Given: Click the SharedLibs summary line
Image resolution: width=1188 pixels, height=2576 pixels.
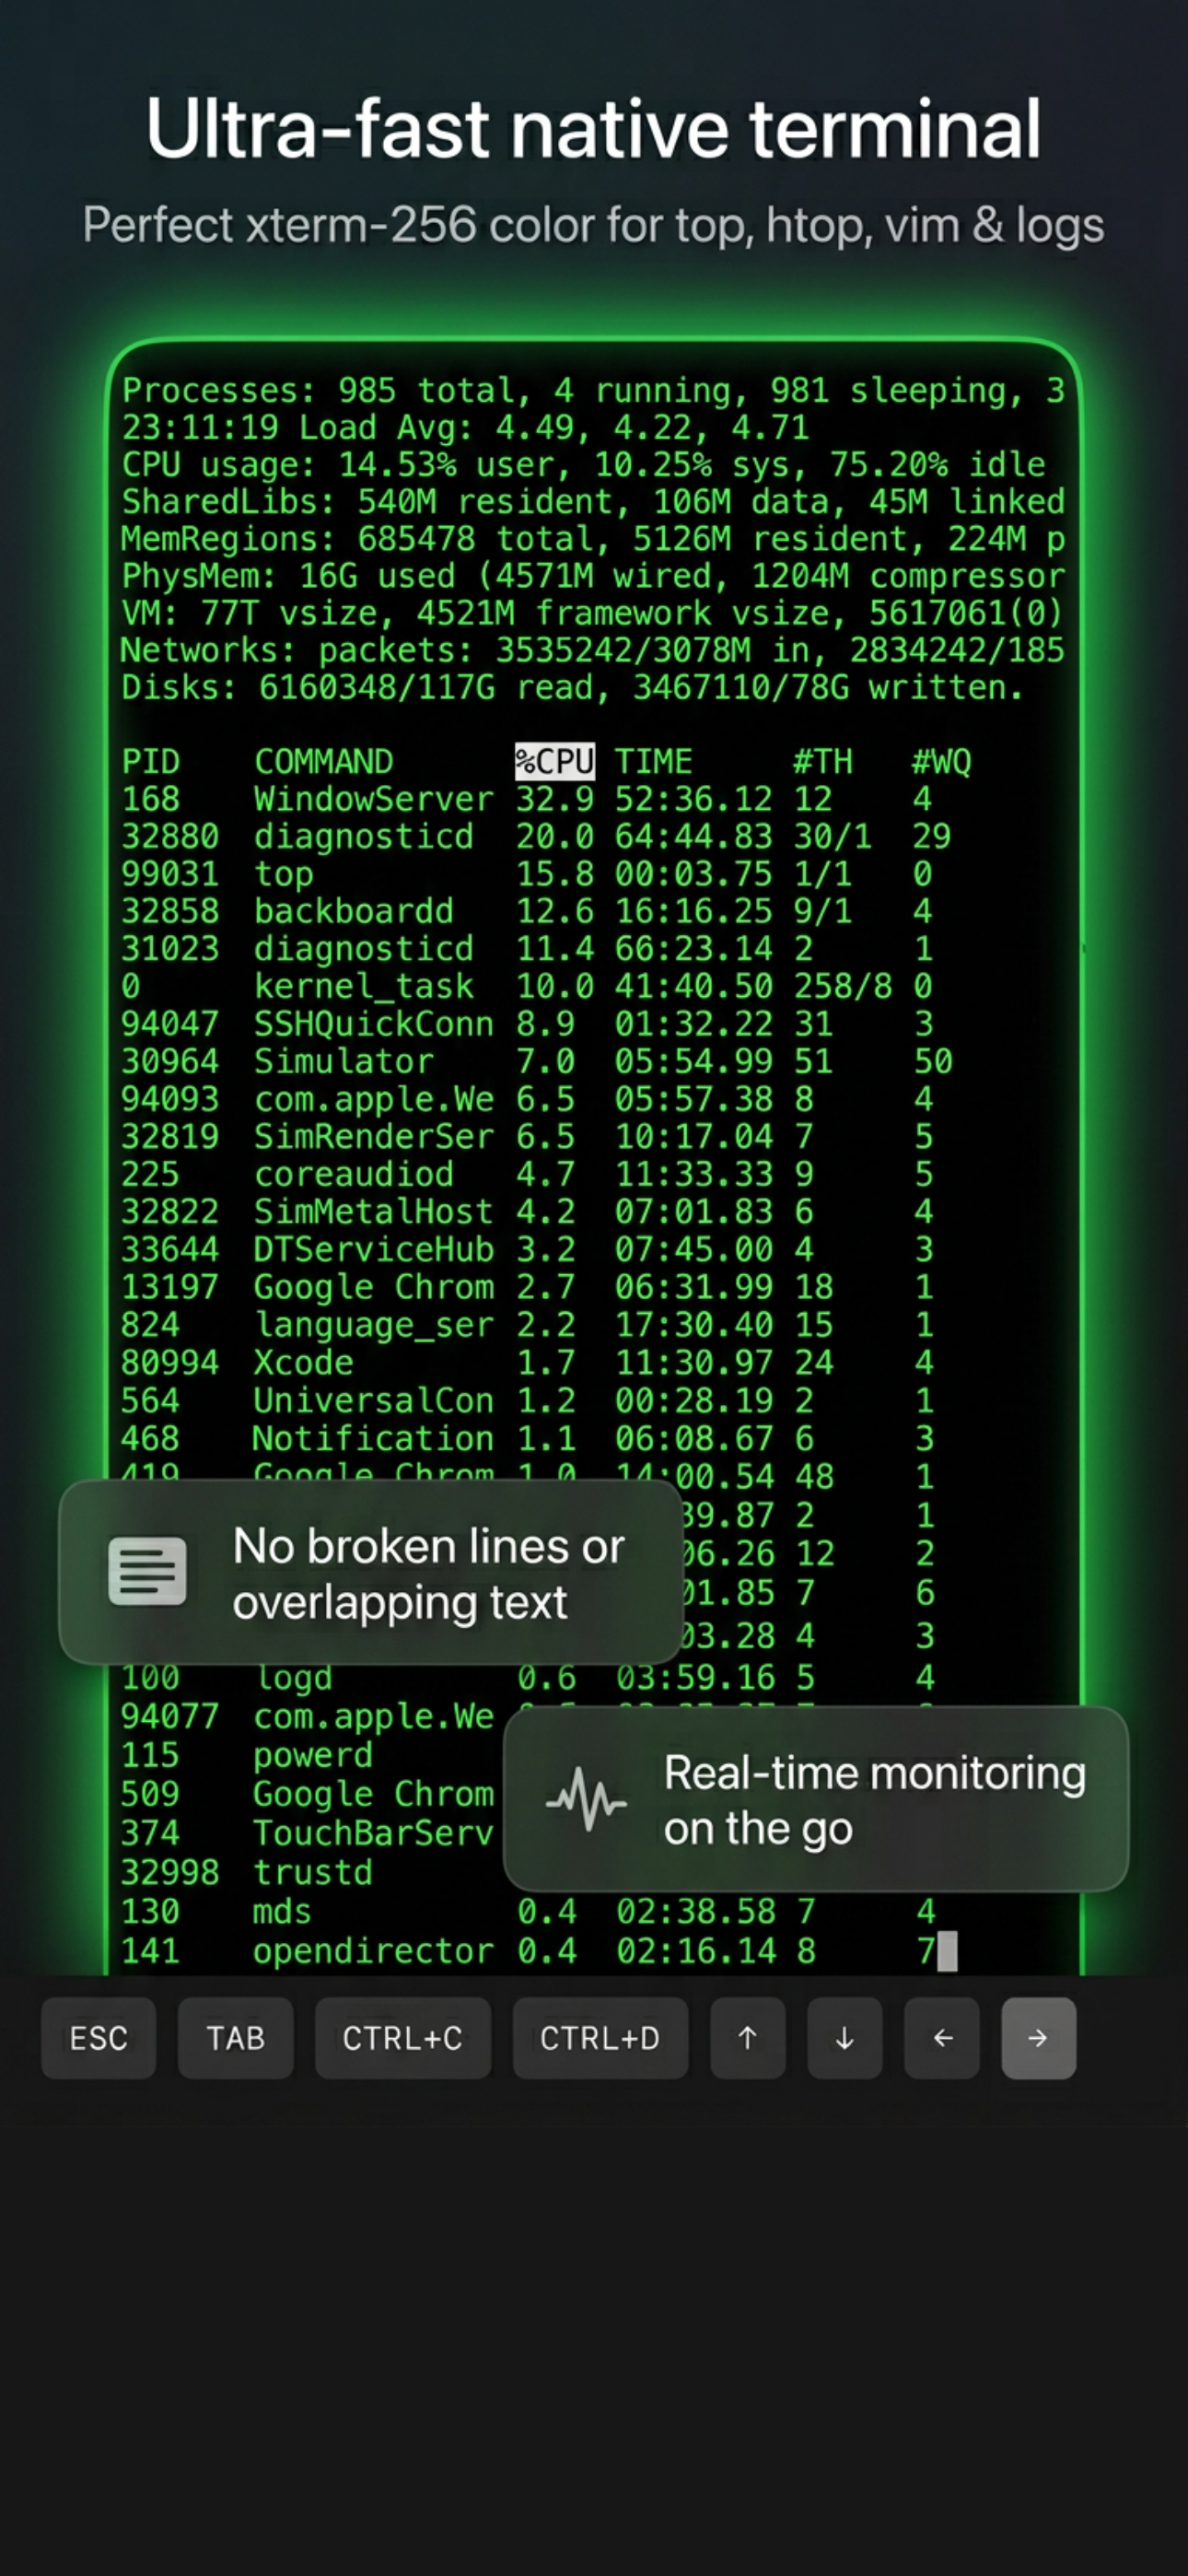Looking at the screenshot, I should click(593, 502).
